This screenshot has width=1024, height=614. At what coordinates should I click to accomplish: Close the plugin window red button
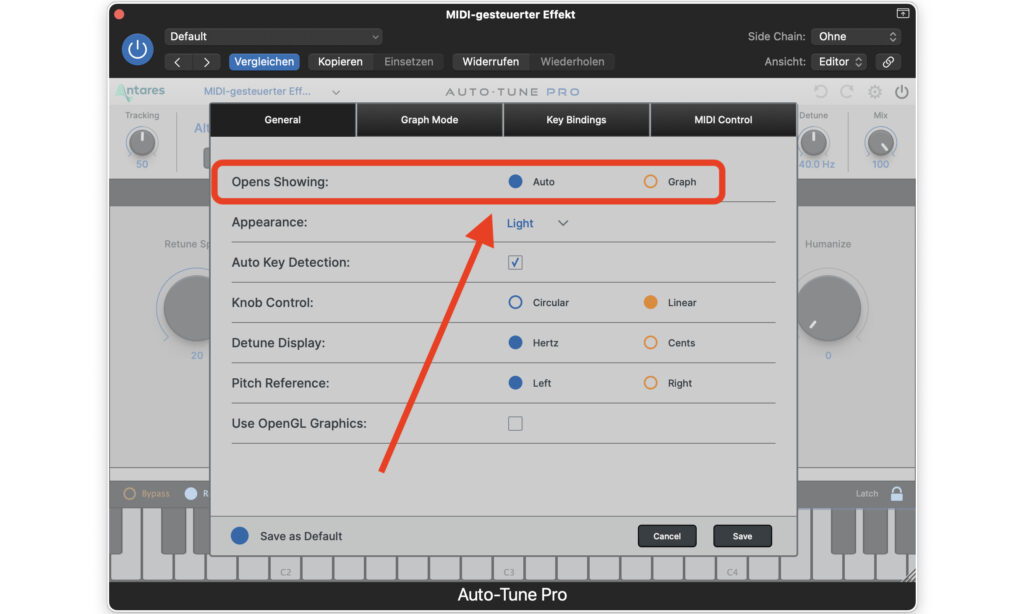point(119,14)
